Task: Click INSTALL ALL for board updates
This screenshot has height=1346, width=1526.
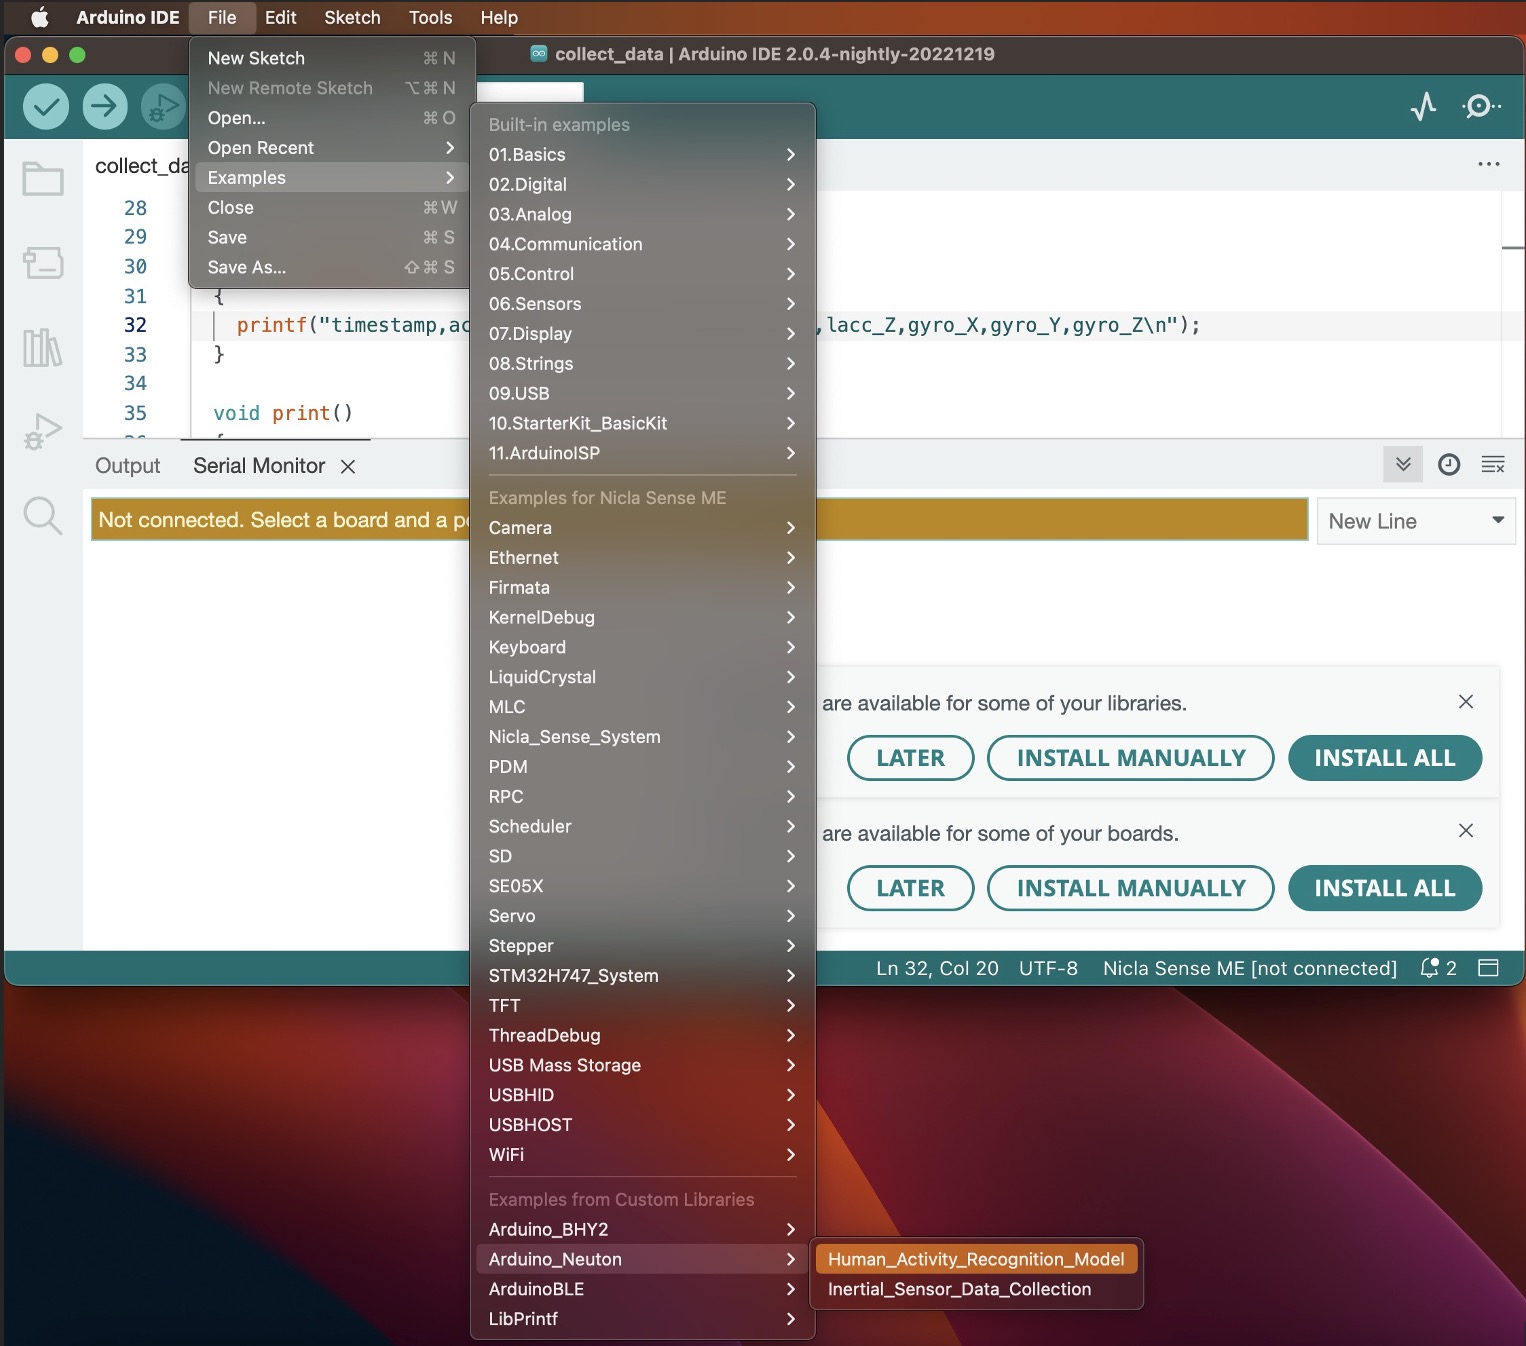Action: click(x=1385, y=888)
